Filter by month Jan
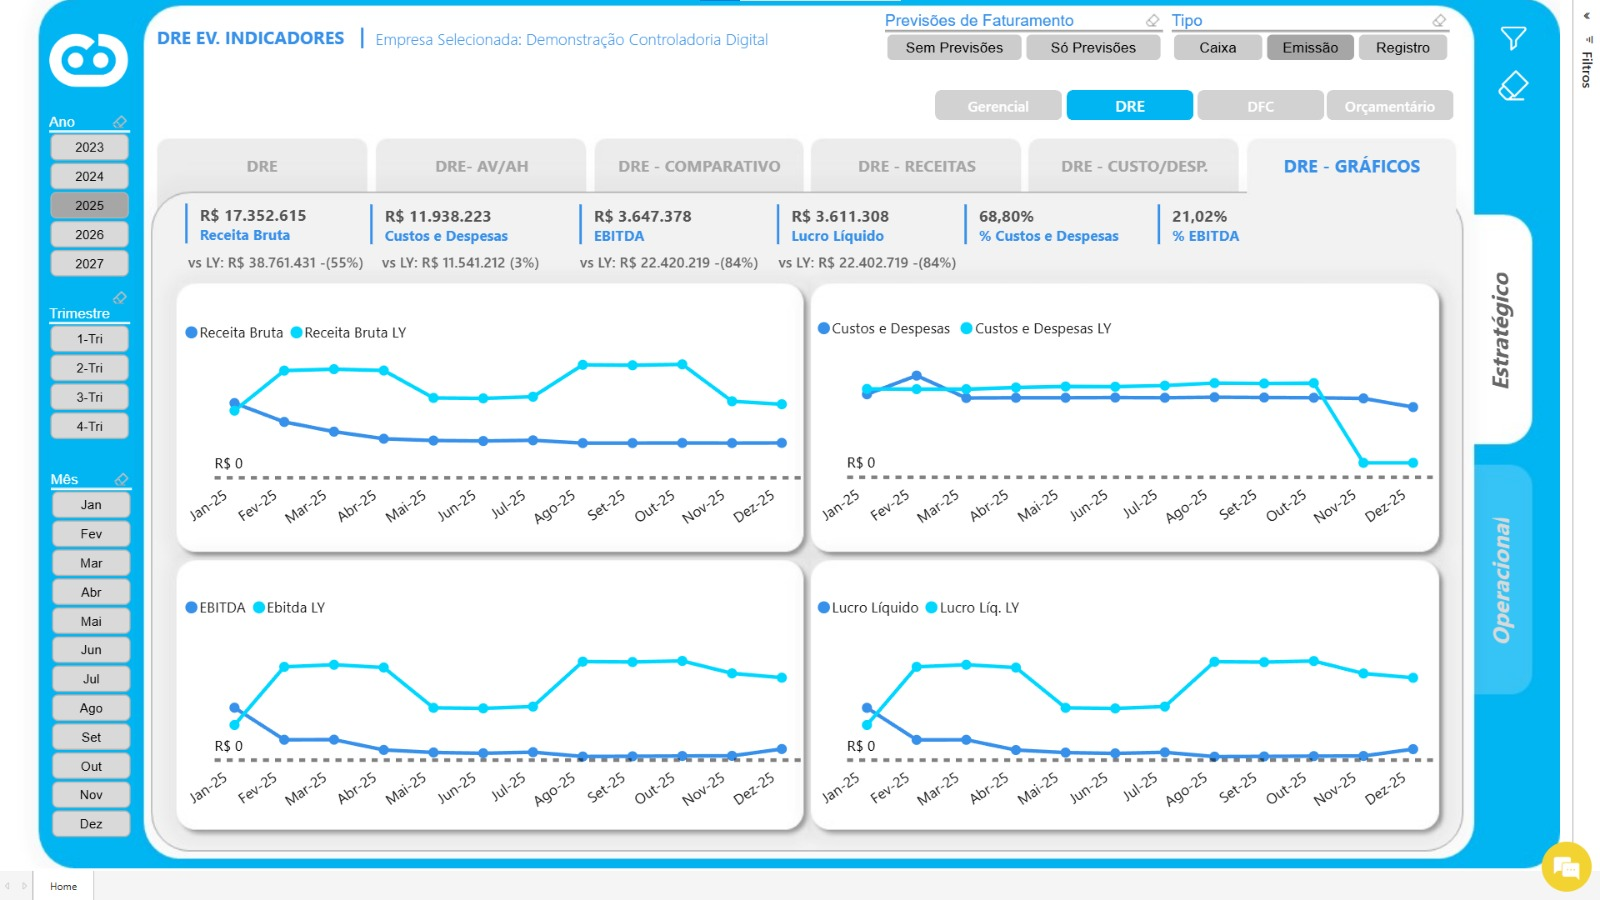Image resolution: width=1600 pixels, height=900 pixels. click(x=91, y=505)
